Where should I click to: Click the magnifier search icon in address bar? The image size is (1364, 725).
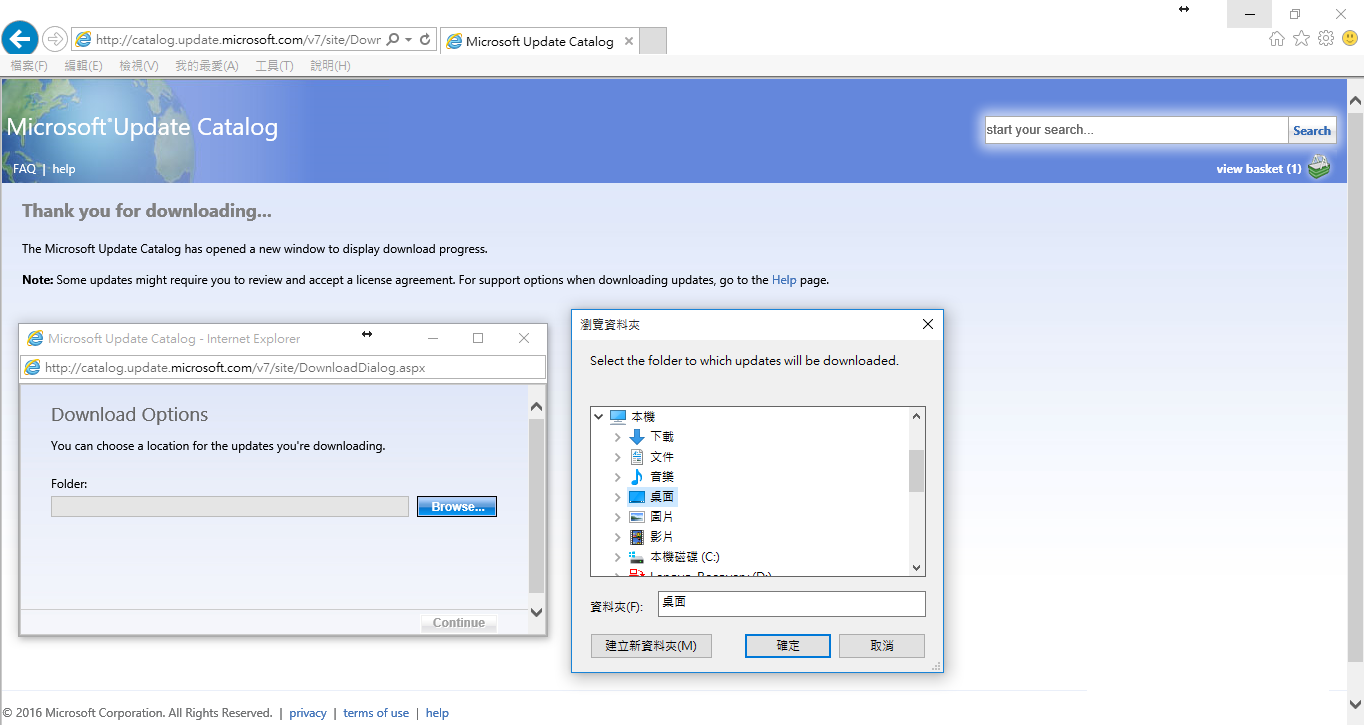coord(392,40)
